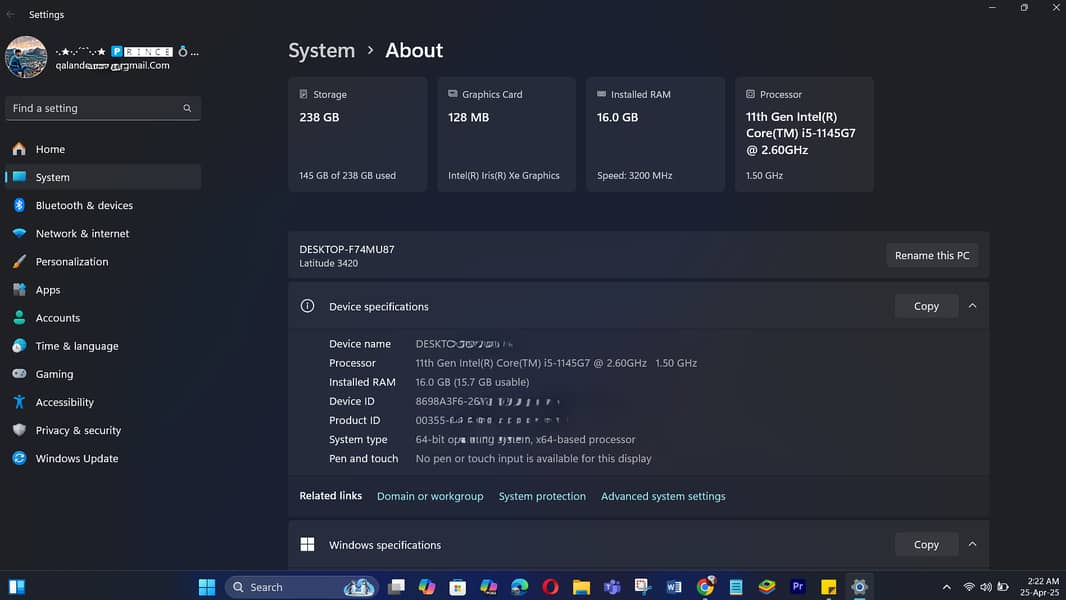Click the Latitude 3420 model name
This screenshot has width=1066, height=600.
[328, 264]
